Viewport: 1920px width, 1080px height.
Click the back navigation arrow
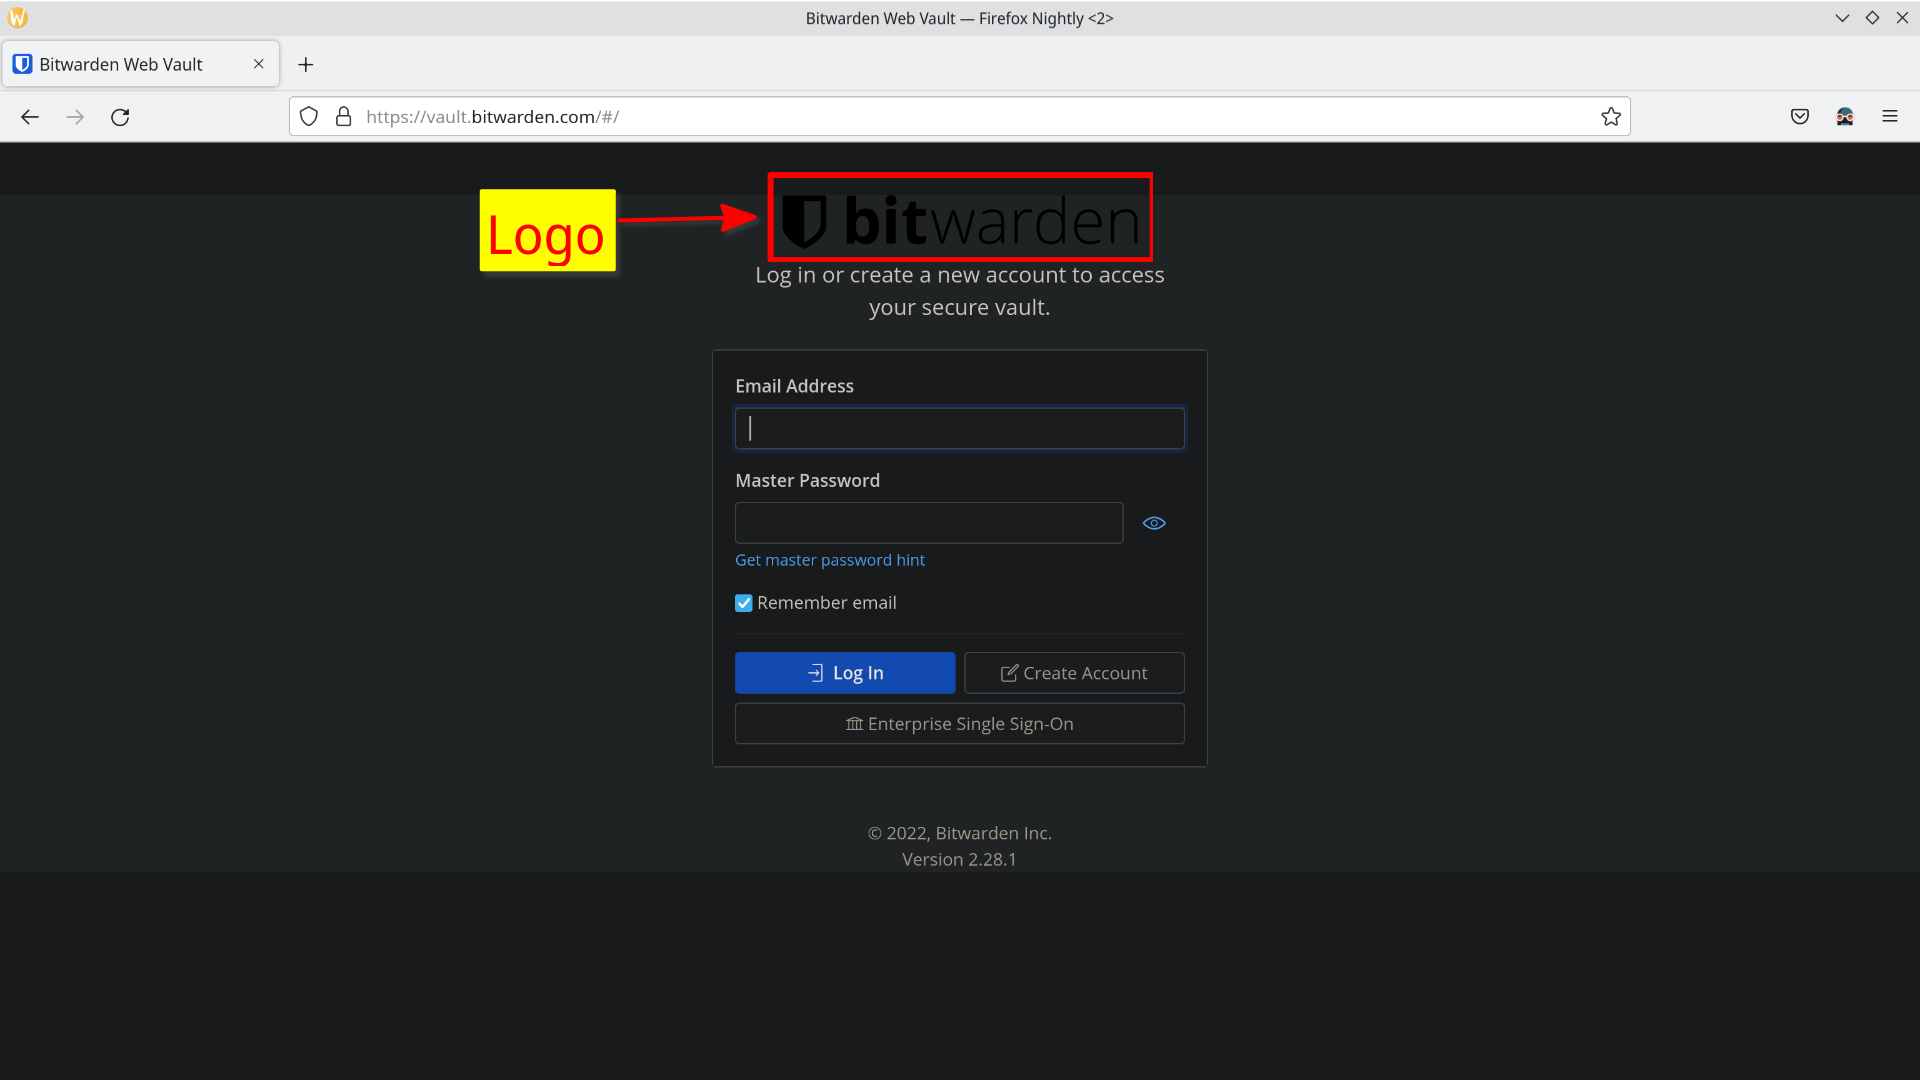coord(30,116)
